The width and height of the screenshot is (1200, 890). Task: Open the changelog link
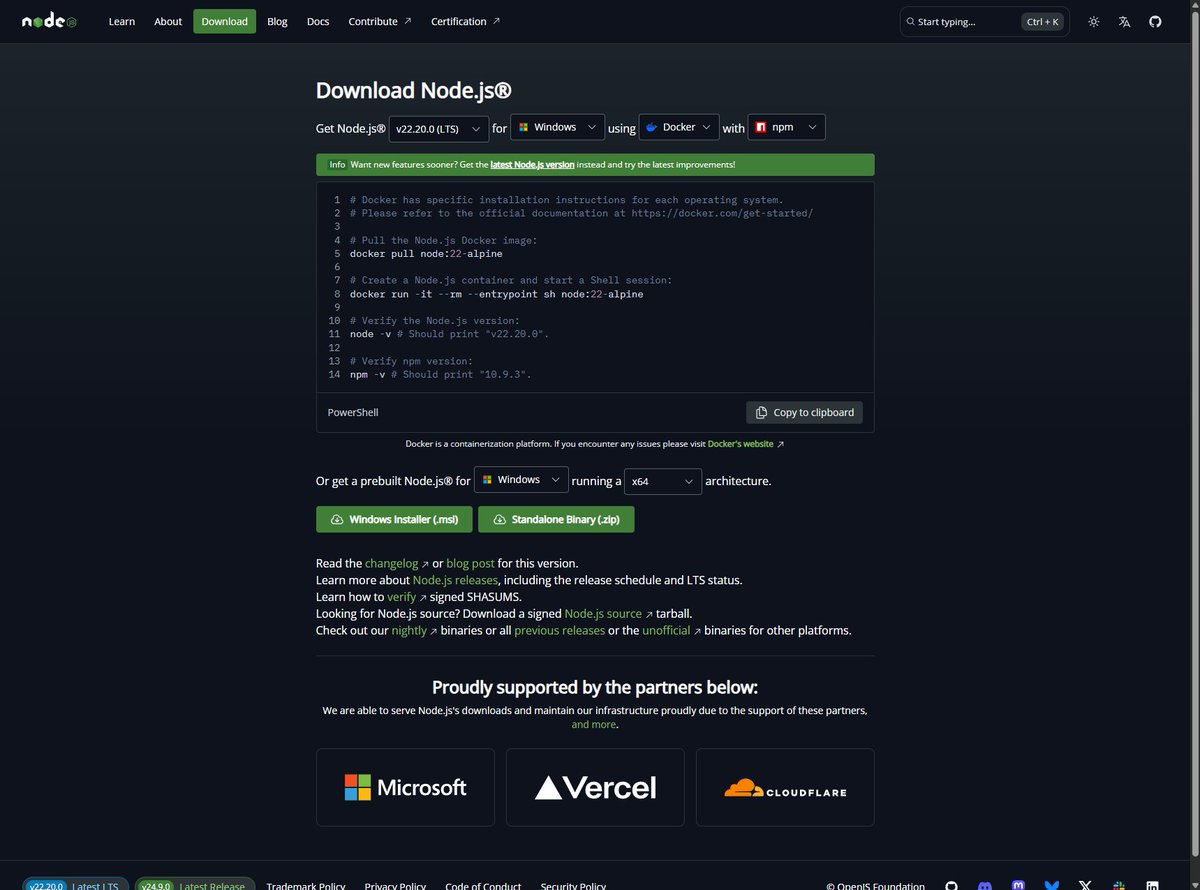pyautogui.click(x=396, y=563)
